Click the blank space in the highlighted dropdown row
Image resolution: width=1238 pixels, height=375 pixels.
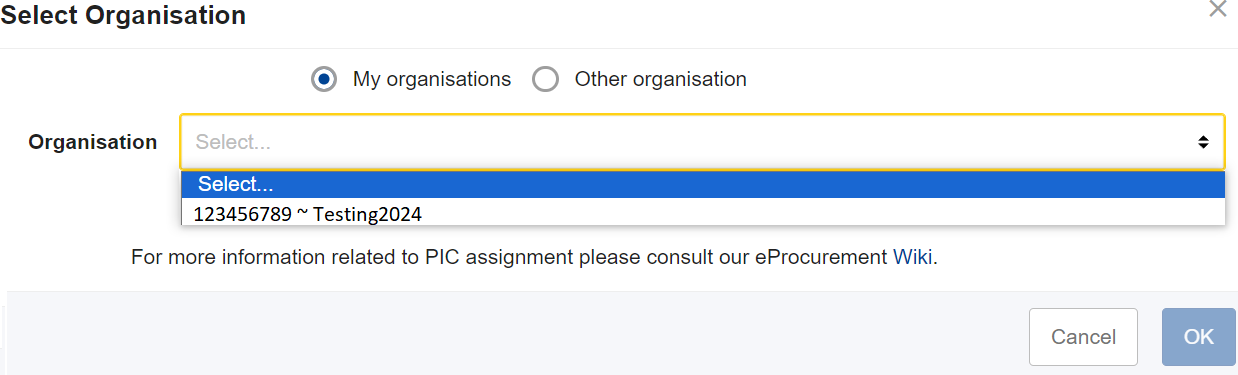tap(750, 184)
